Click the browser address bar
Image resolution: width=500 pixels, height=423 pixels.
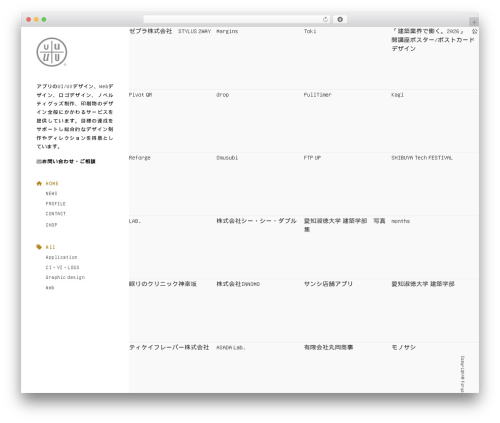click(237, 19)
